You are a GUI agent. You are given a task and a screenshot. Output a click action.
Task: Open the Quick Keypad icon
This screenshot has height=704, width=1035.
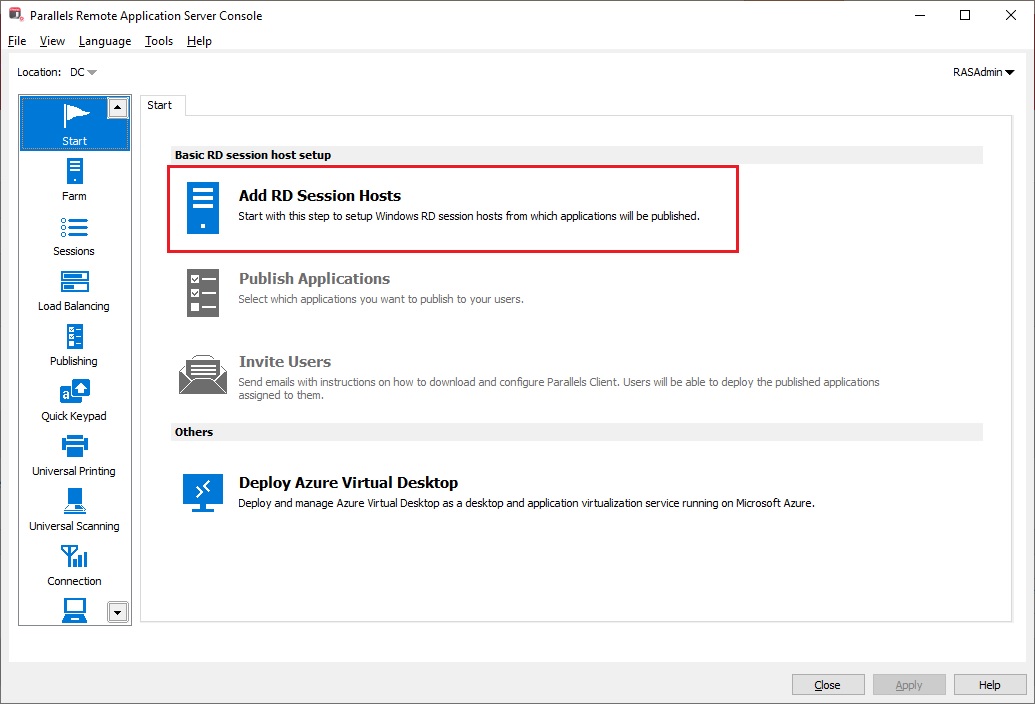75,391
